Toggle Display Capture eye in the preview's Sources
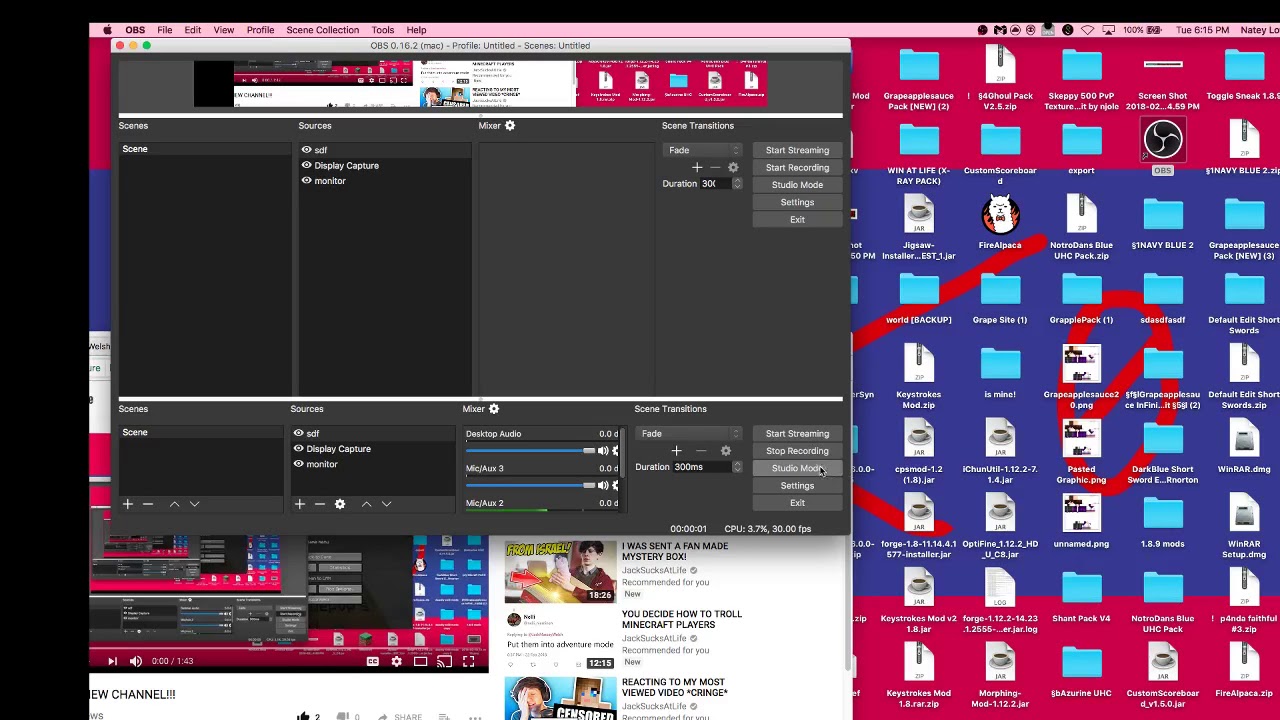Viewport: 1280px width, 720px height. pyautogui.click(x=306, y=165)
